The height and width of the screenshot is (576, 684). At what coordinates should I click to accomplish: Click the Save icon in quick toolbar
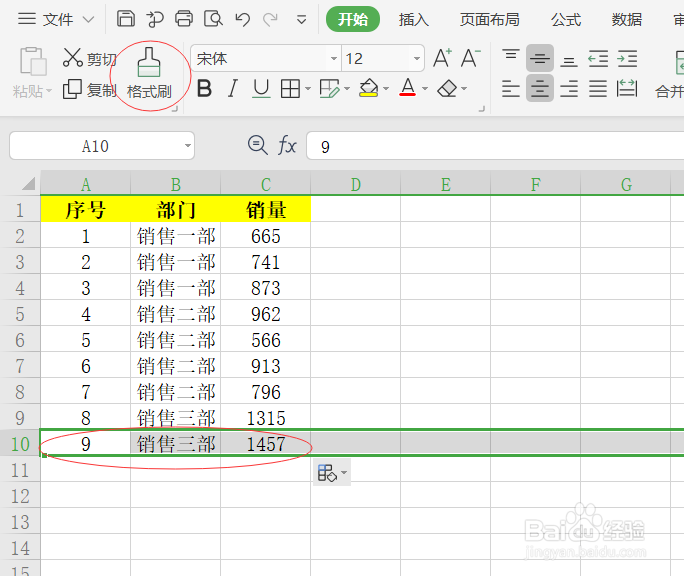tap(126, 19)
